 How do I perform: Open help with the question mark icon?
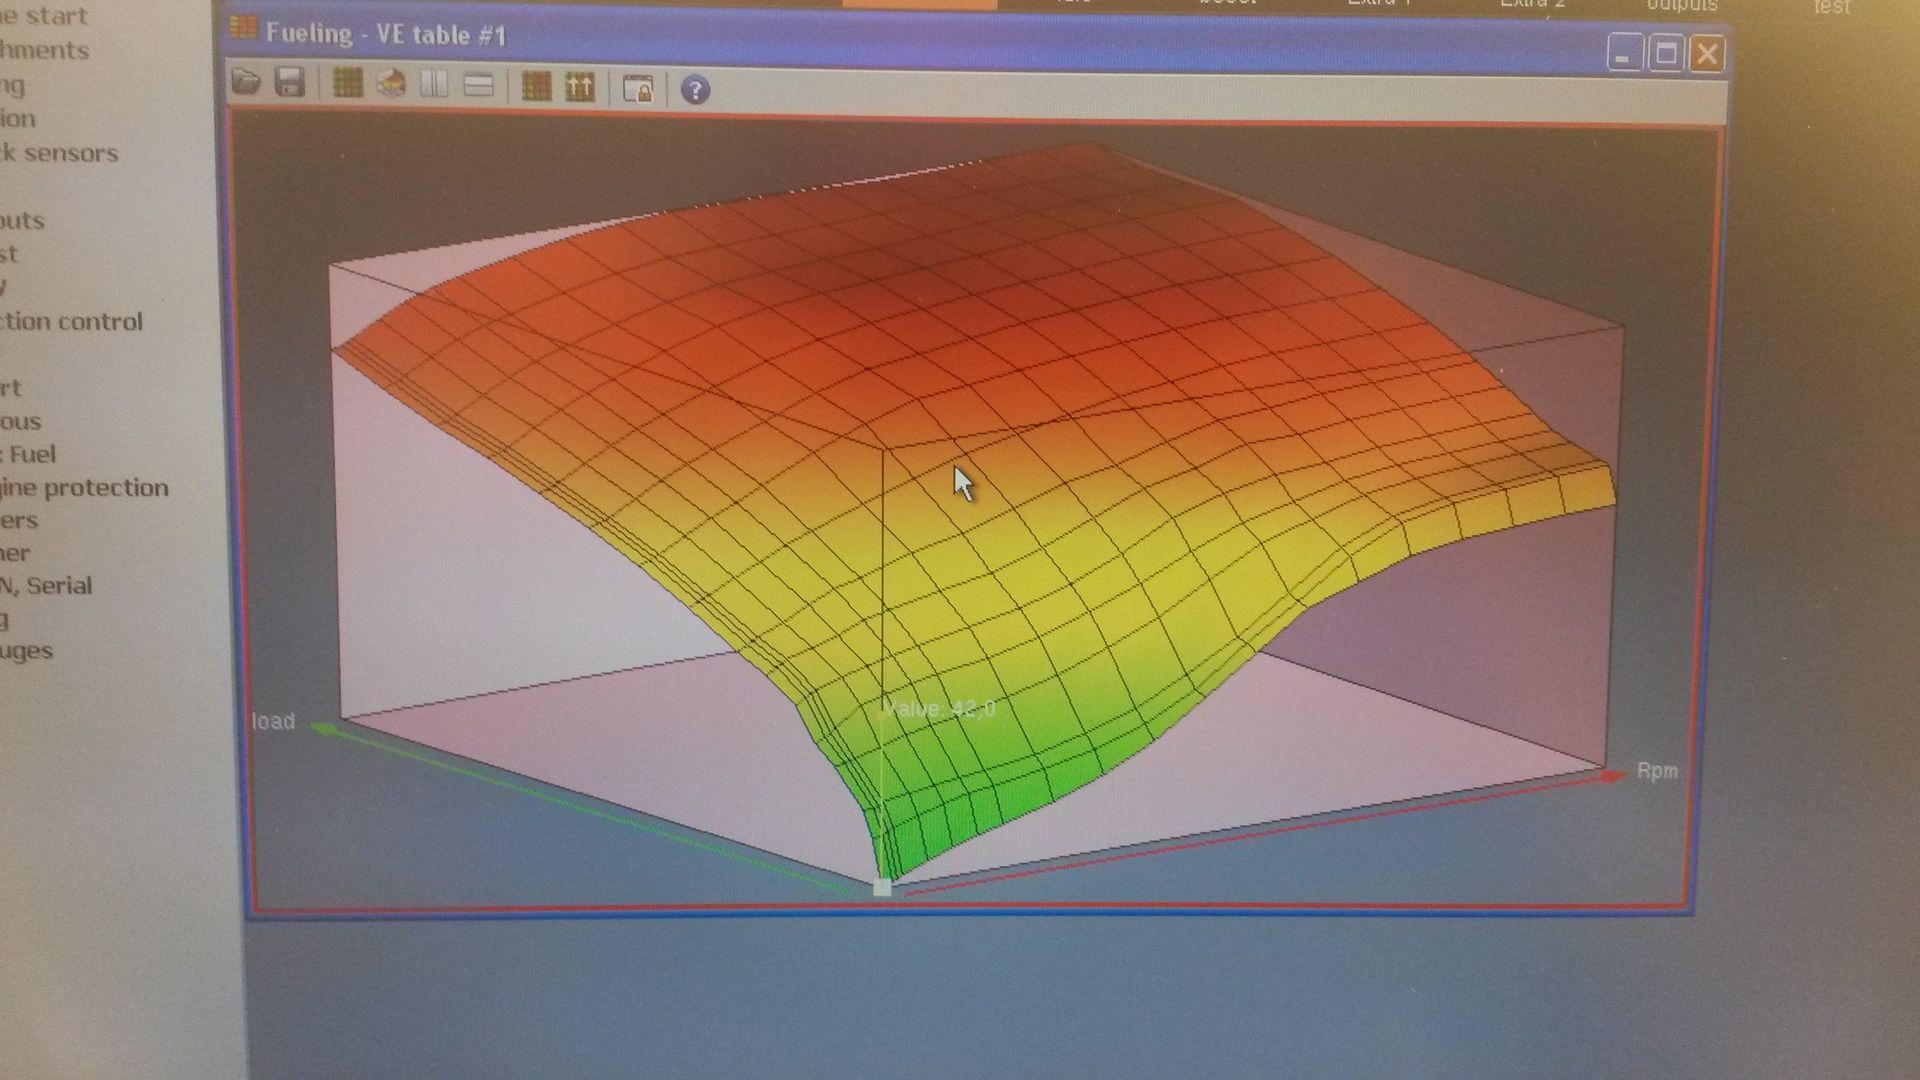point(695,91)
